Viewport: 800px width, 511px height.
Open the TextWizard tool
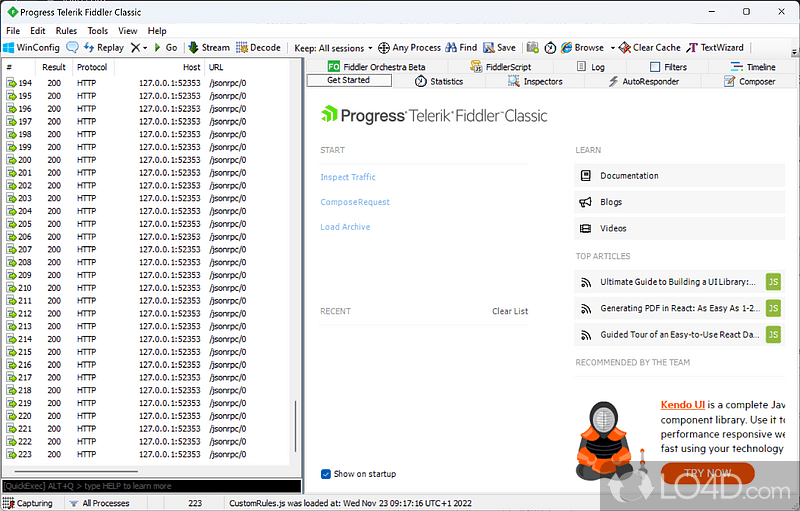[715, 47]
